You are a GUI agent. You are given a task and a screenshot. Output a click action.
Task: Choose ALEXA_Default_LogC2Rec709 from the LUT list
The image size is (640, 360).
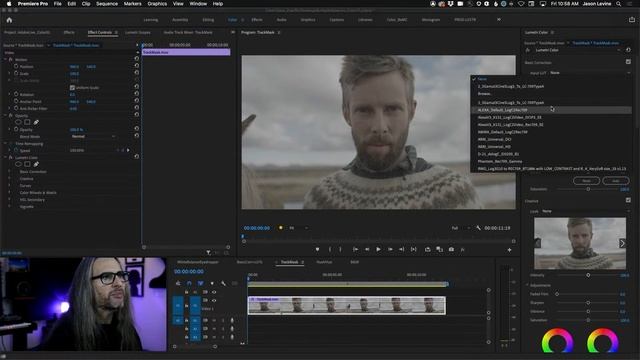(x=551, y=110)
